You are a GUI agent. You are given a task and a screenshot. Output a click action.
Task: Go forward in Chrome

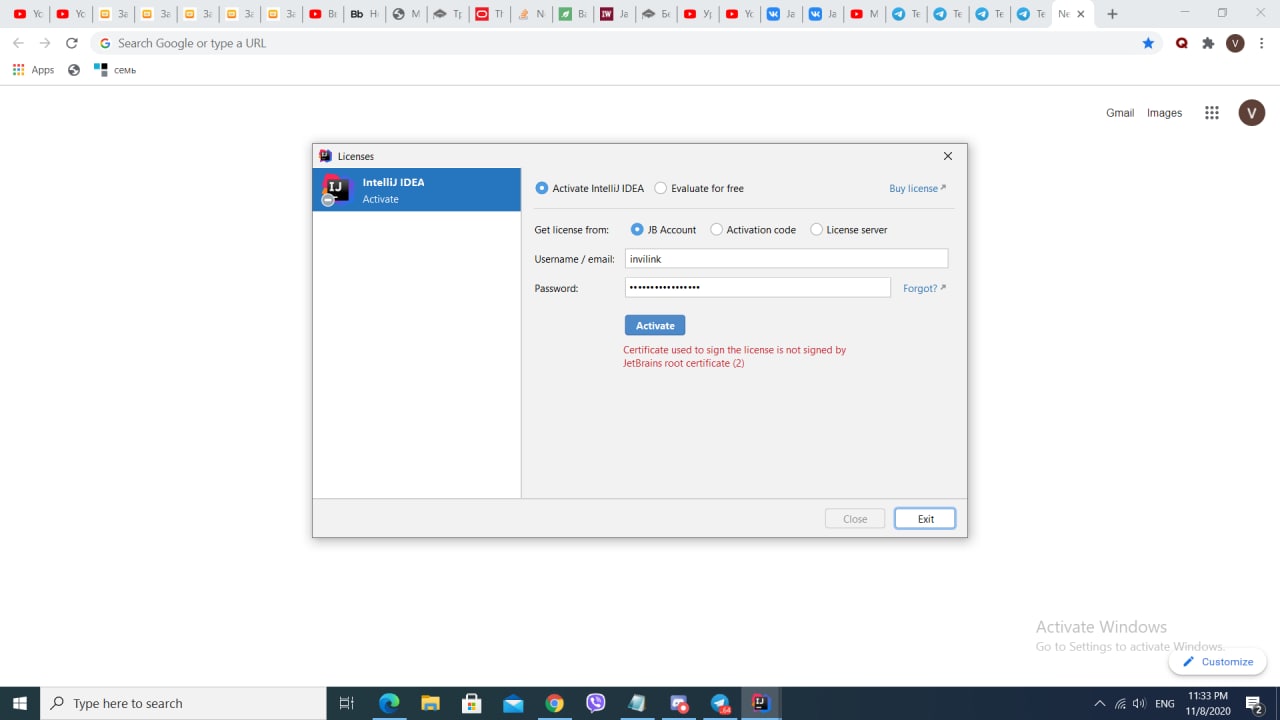[45, 43]
